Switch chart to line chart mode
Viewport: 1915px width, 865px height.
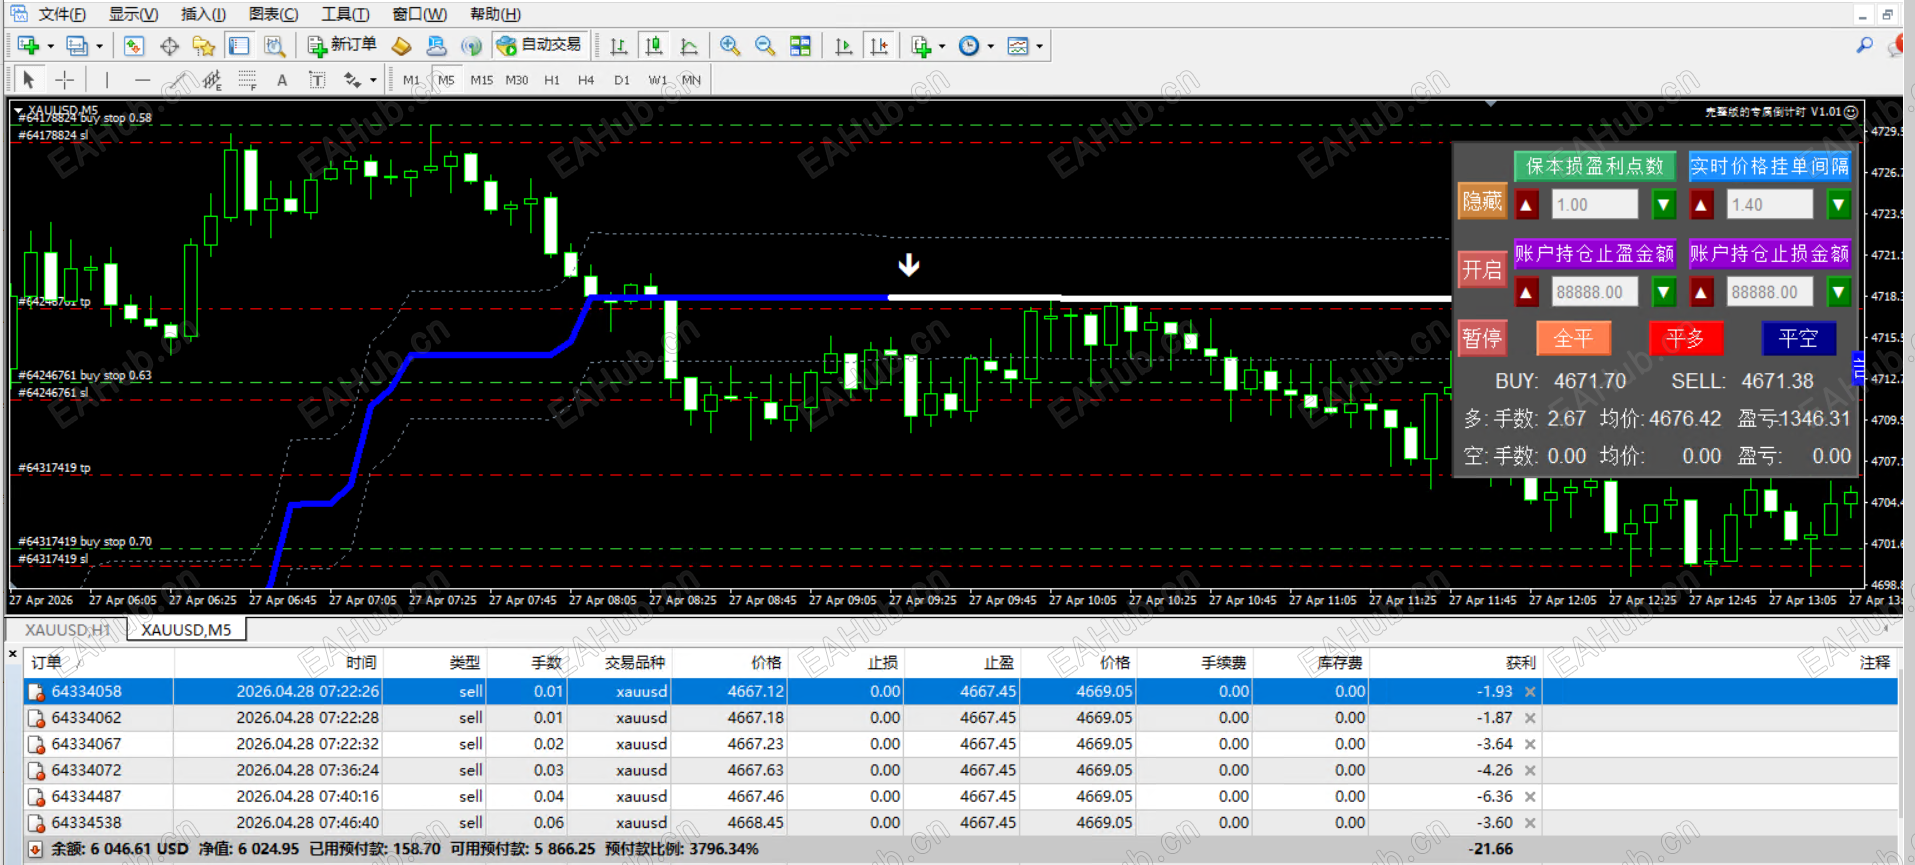689,46
